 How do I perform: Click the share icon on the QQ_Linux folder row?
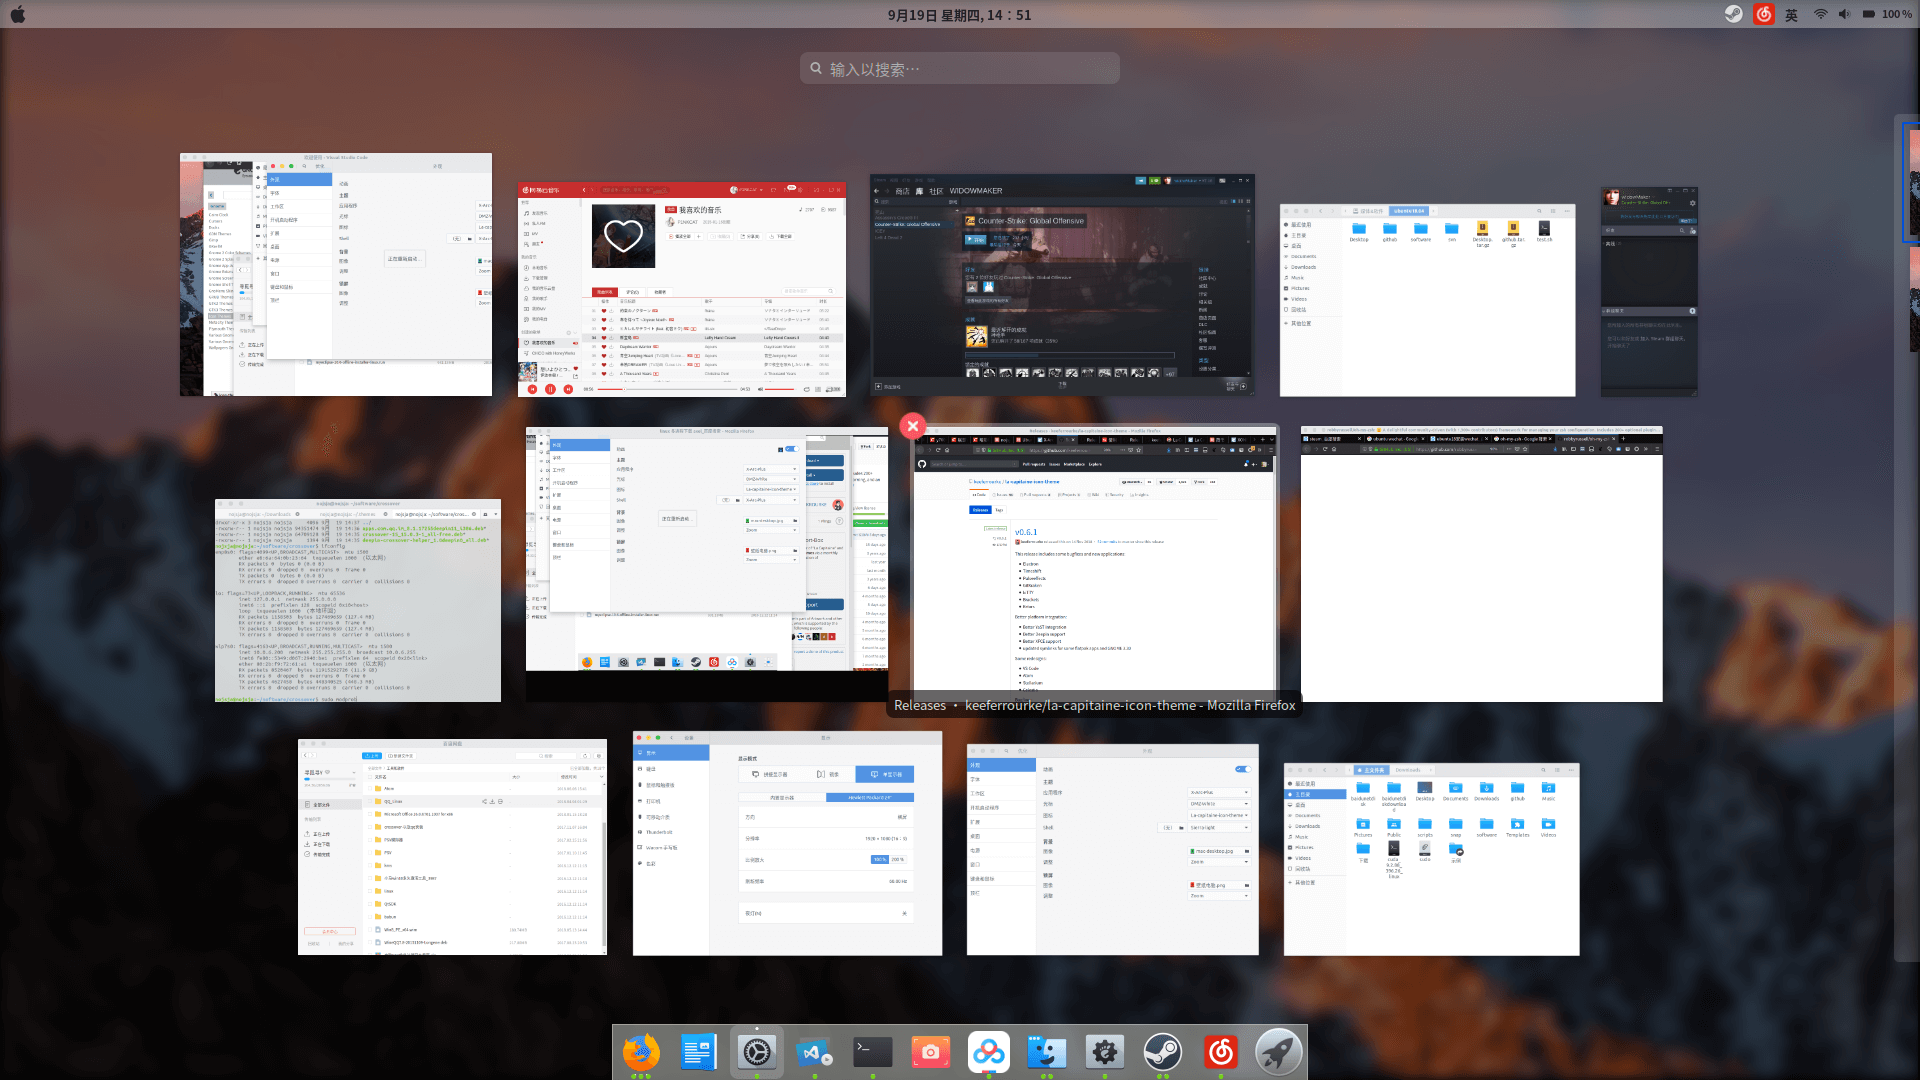point(484,801)
